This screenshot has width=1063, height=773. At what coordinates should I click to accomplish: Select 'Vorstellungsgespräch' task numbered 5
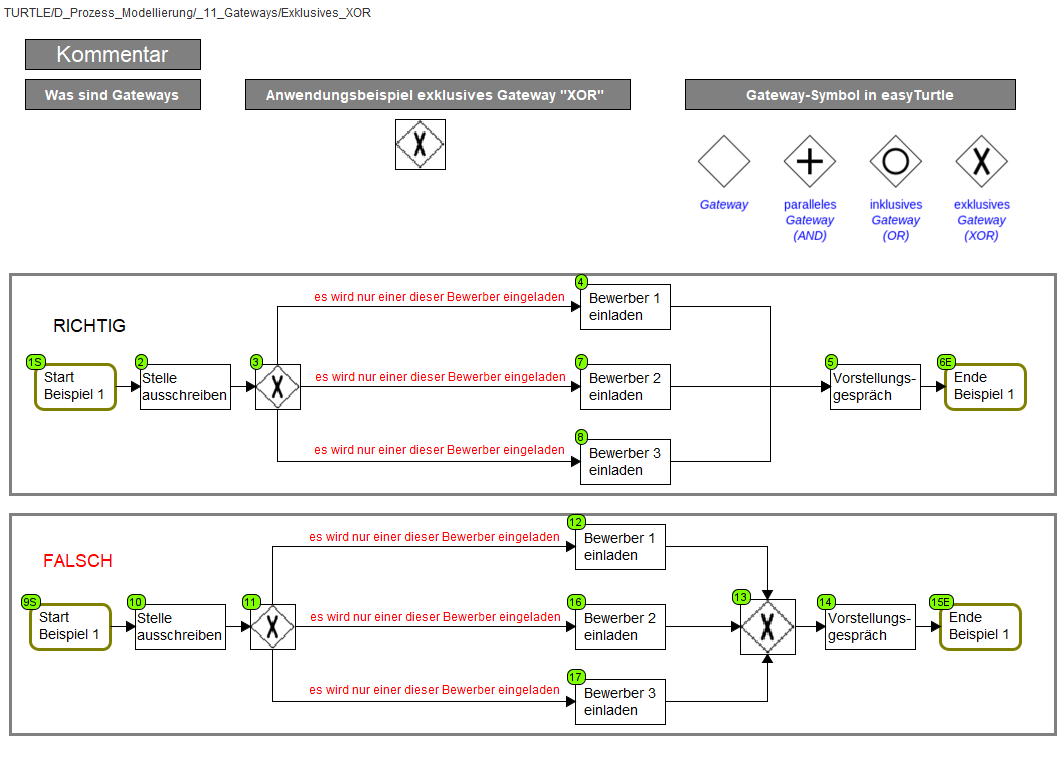click(875, 386)
